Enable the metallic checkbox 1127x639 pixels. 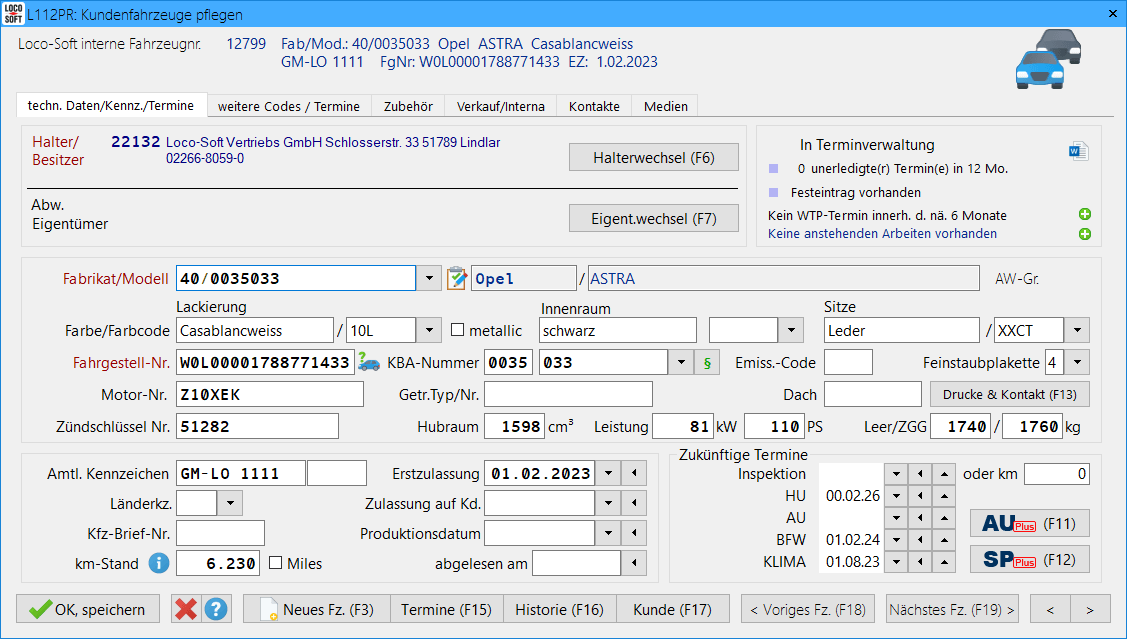[458, 330]
